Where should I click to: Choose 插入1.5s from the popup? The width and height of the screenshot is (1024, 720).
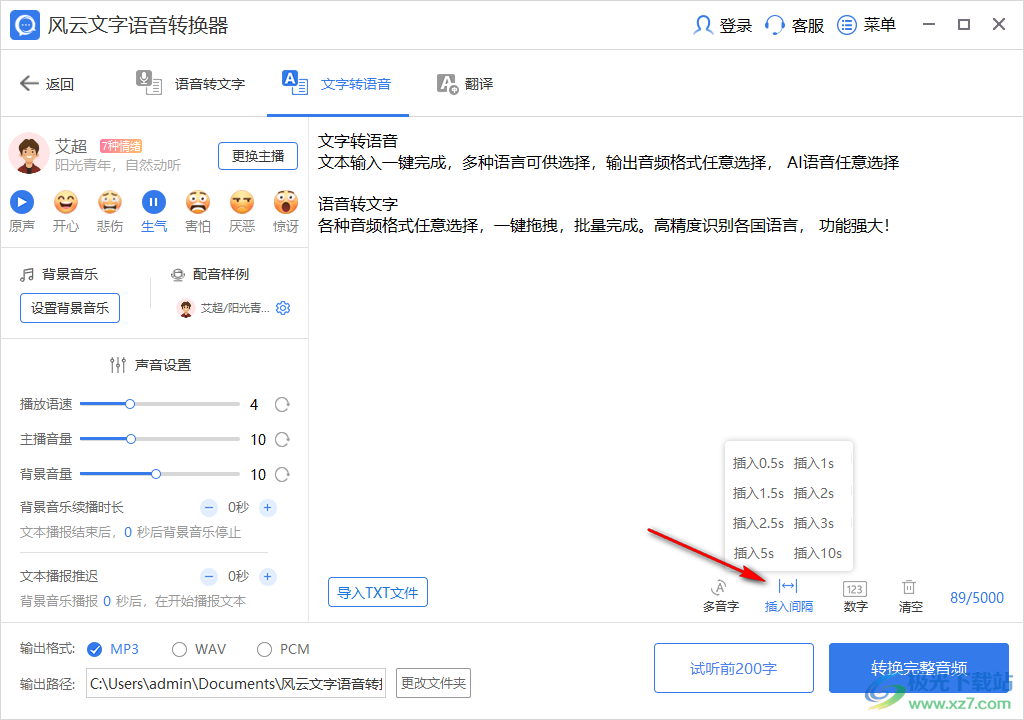758,493
